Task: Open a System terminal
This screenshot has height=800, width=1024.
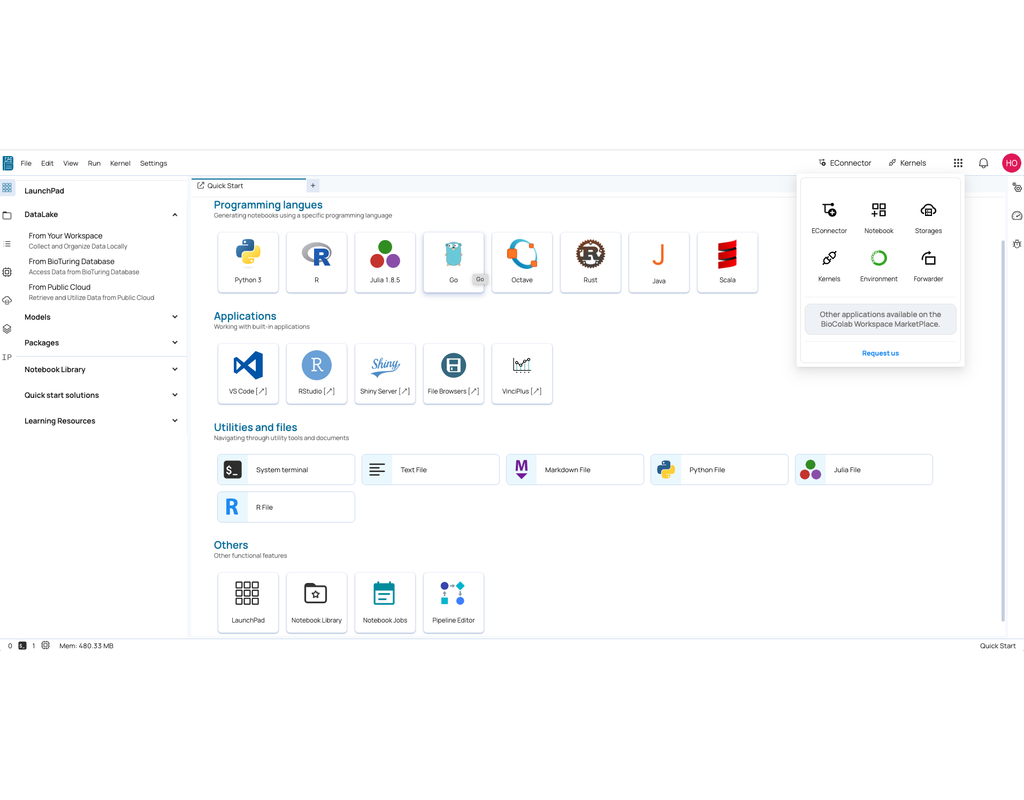Action: (285, 469)
